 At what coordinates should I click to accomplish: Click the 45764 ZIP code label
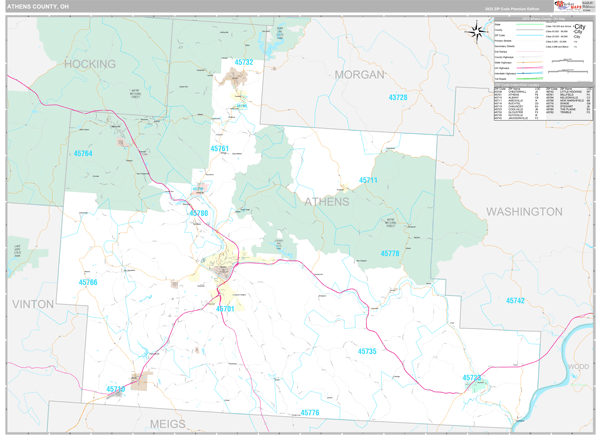point(83,153)
